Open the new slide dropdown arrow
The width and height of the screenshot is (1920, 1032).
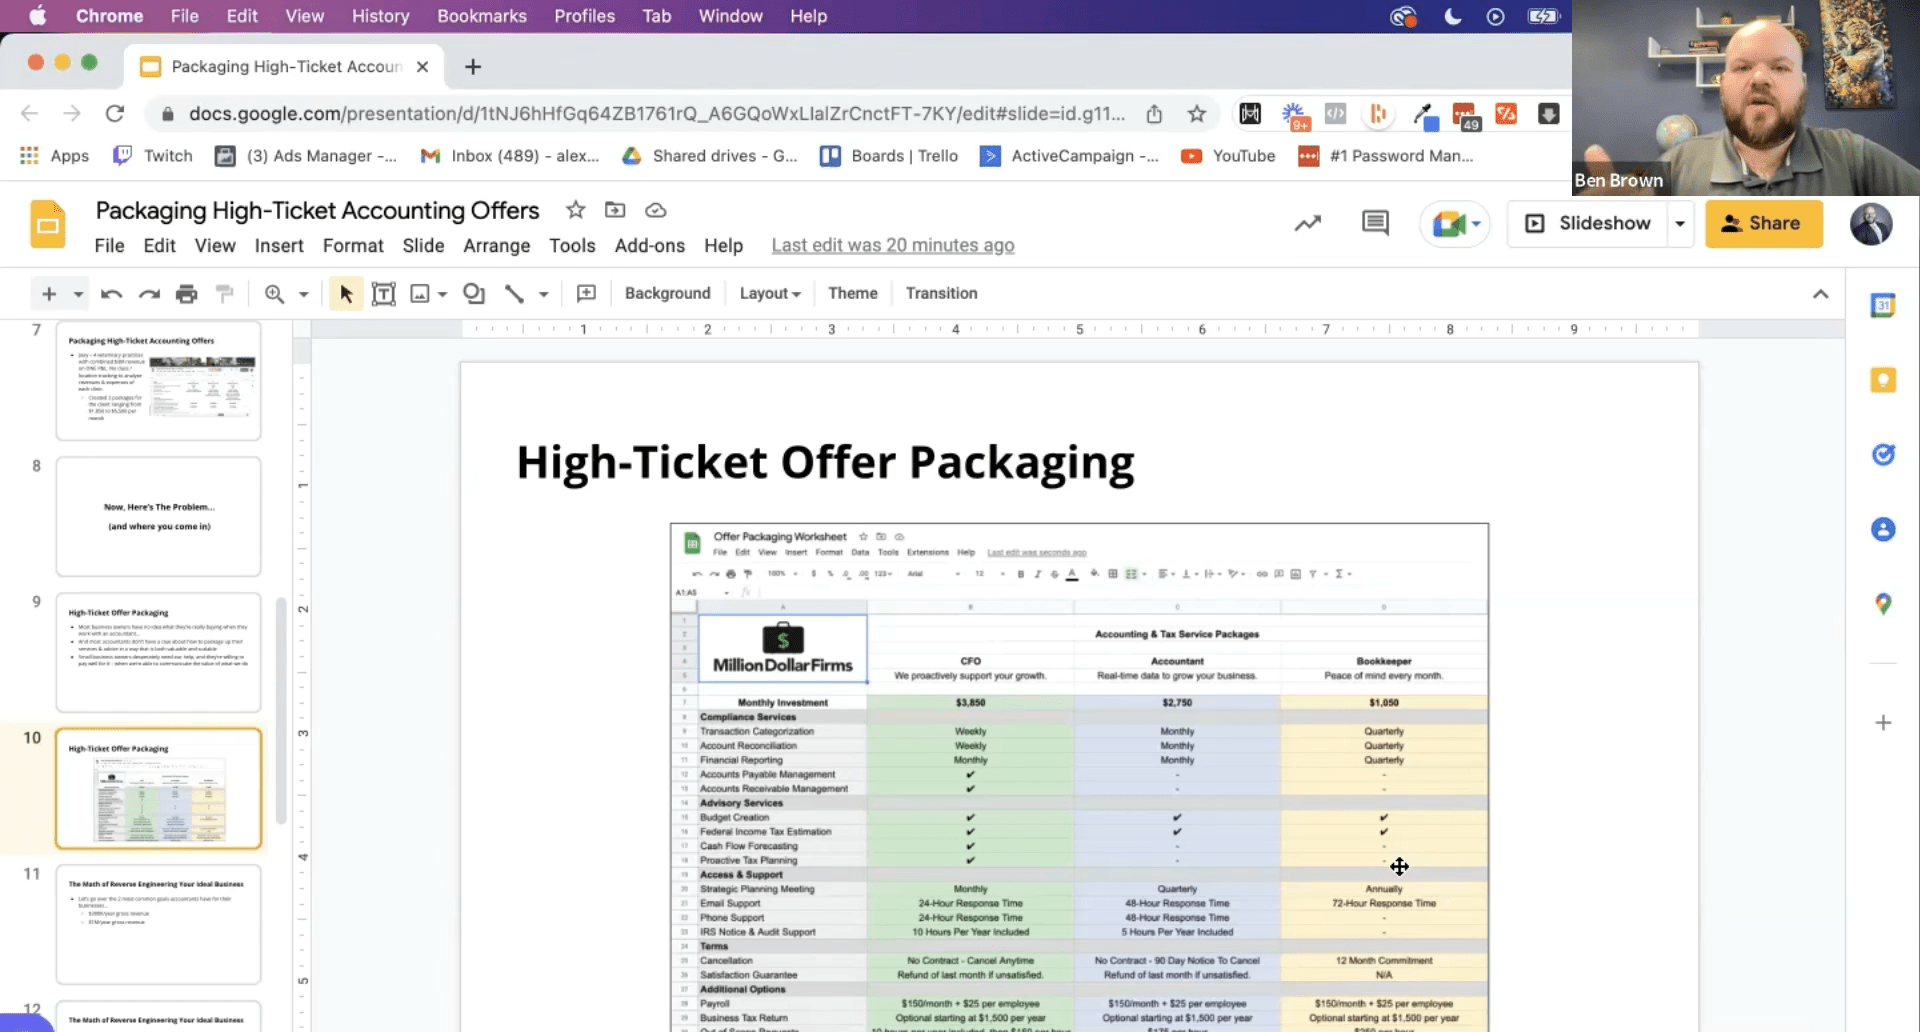[76, 293]
